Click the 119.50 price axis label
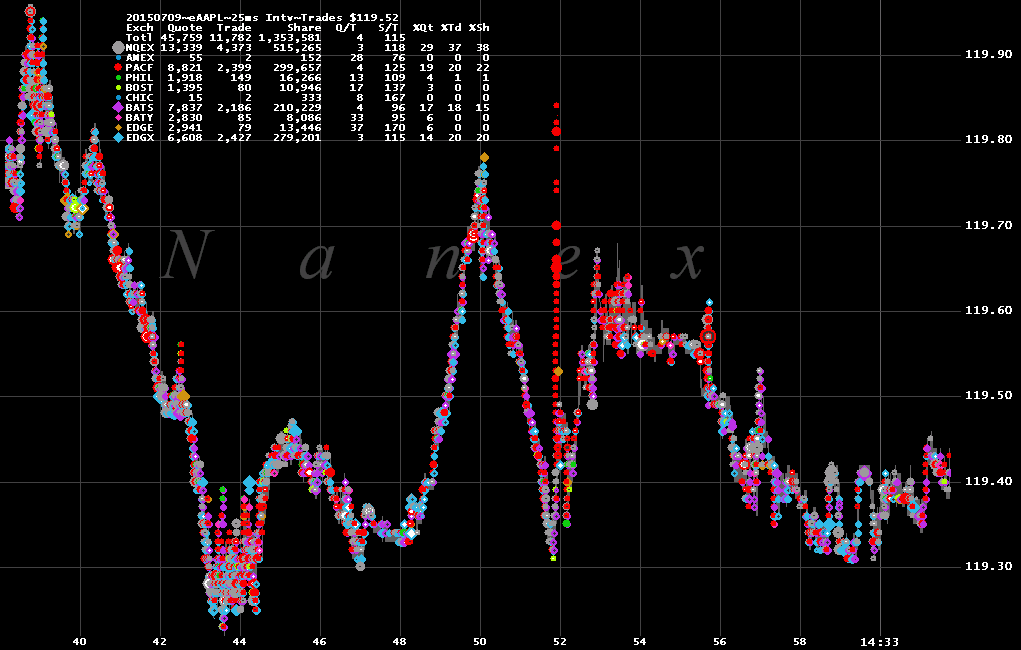Viewport: 1021px width, 650px height. click(x=988, y=395)
